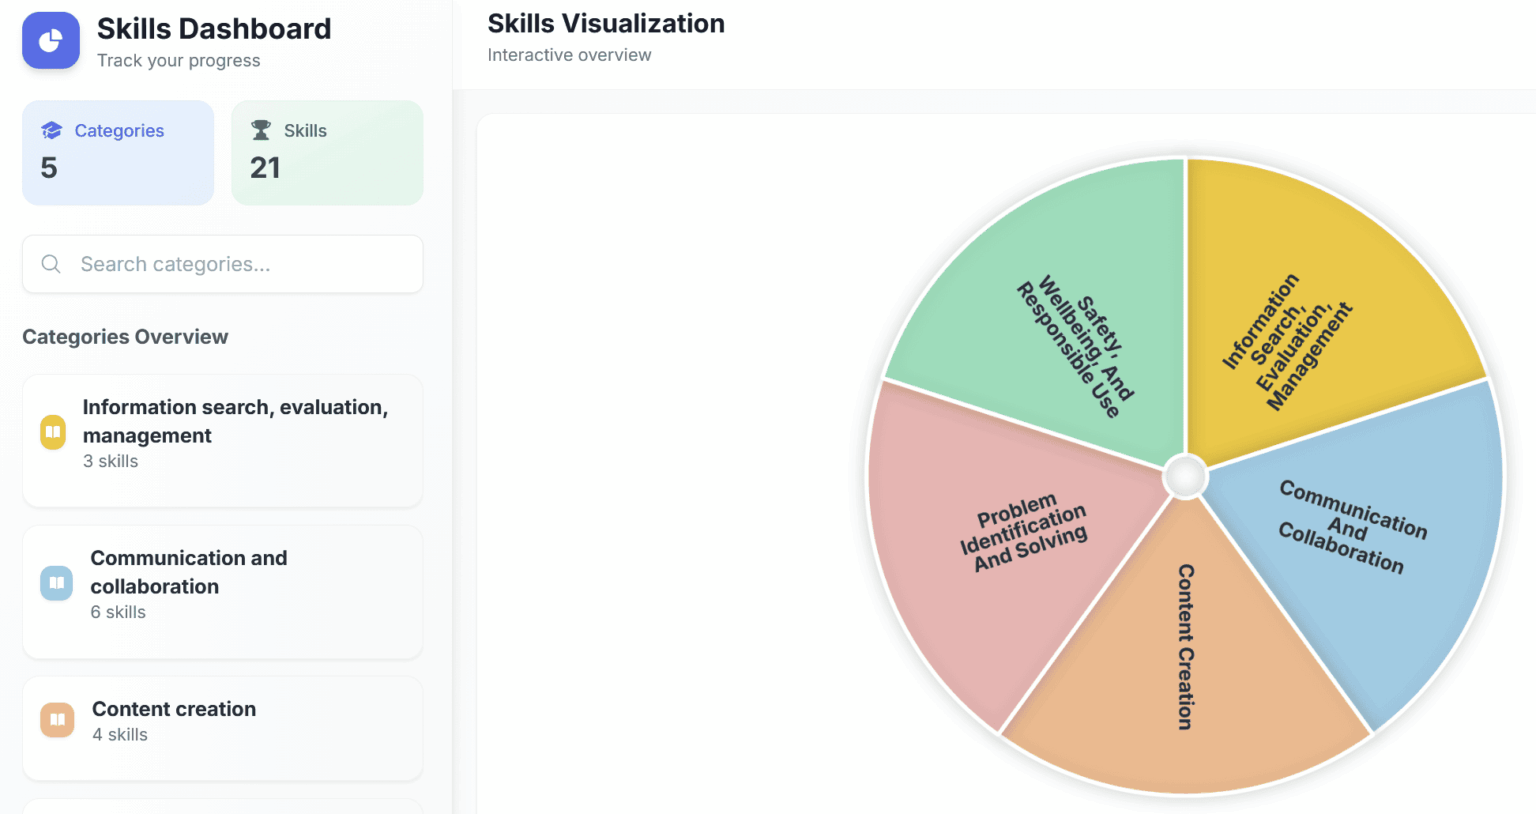1536x814 pixels.
Task: Expand the Content creation category
Action: pyautogui.click(x=222, y=728)
